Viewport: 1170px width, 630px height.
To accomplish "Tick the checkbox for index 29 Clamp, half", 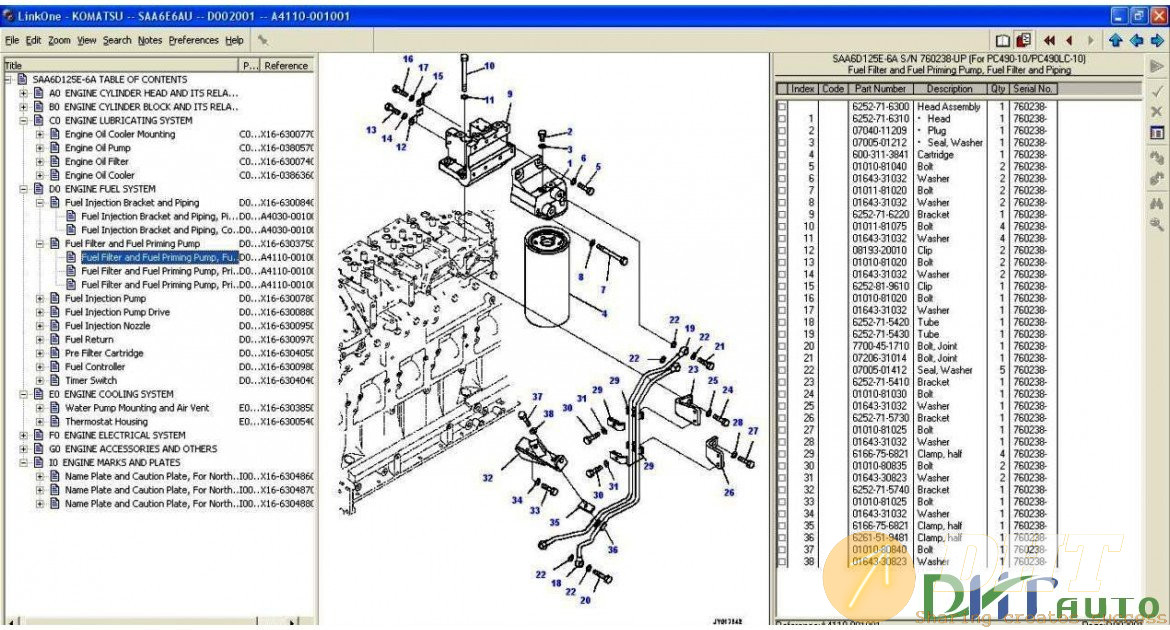I will (782, 454).
